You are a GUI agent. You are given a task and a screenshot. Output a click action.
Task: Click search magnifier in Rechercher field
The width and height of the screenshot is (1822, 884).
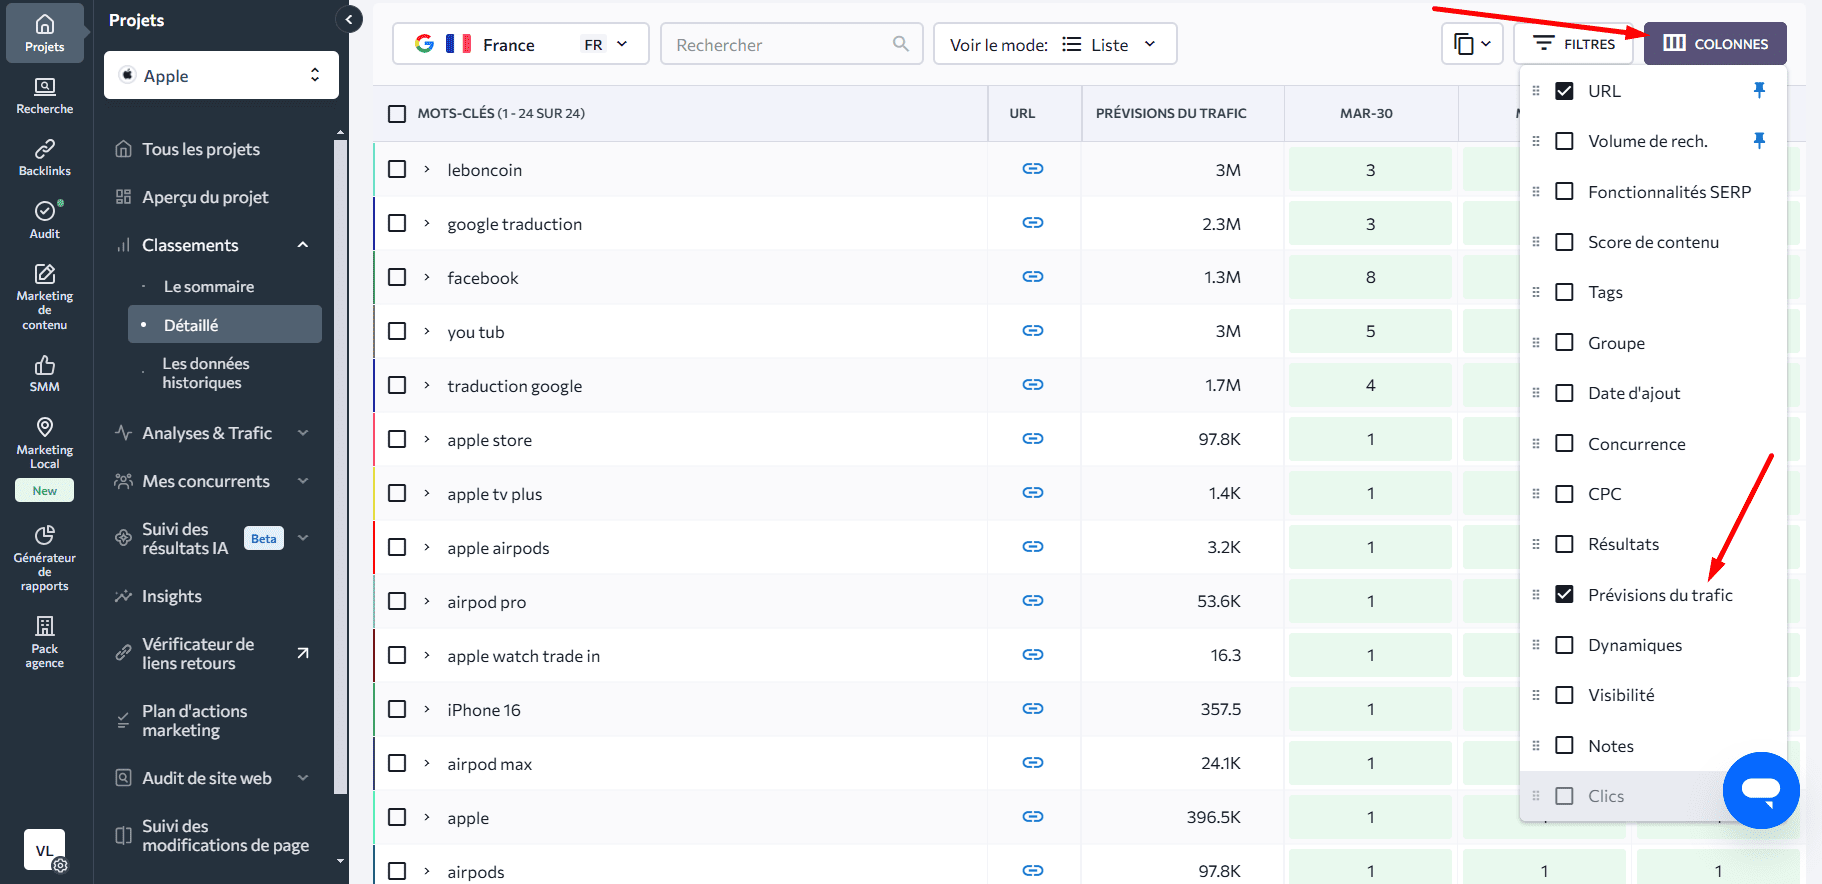coord(901,44)
